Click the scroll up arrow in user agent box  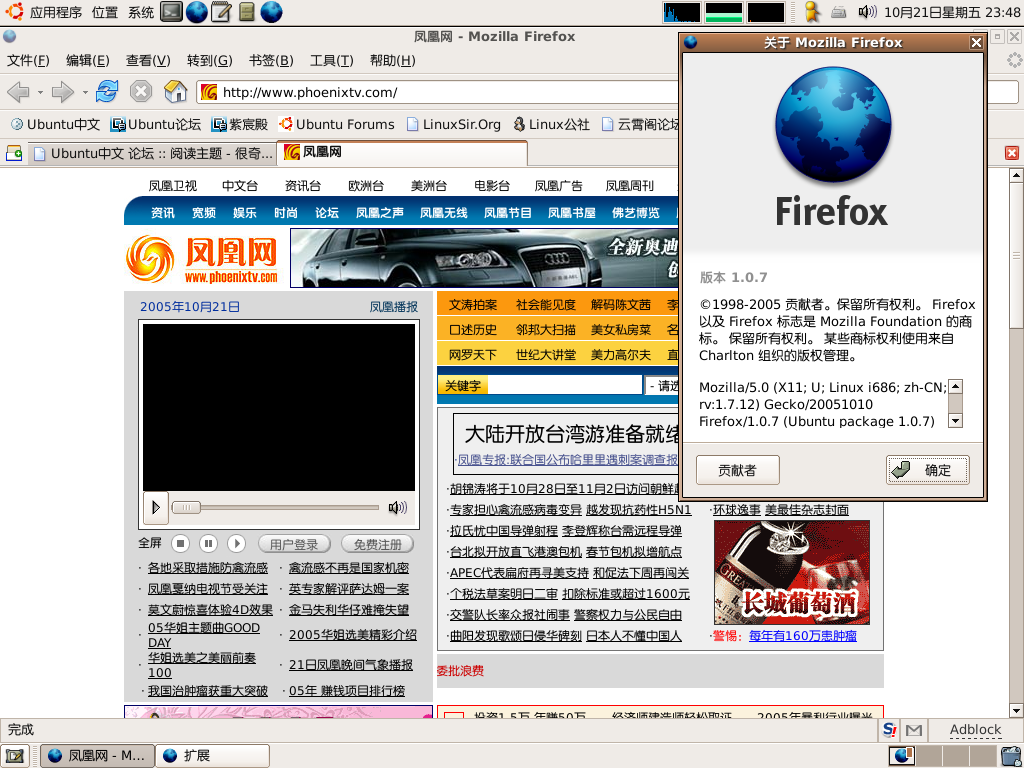tap(955, 387)
